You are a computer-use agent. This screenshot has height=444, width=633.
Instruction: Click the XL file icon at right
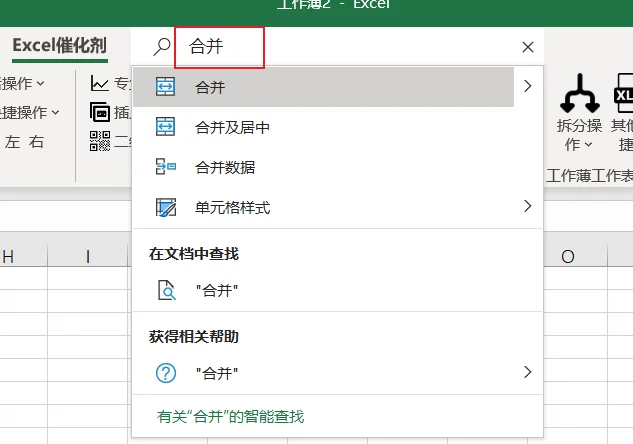[623, 93]
